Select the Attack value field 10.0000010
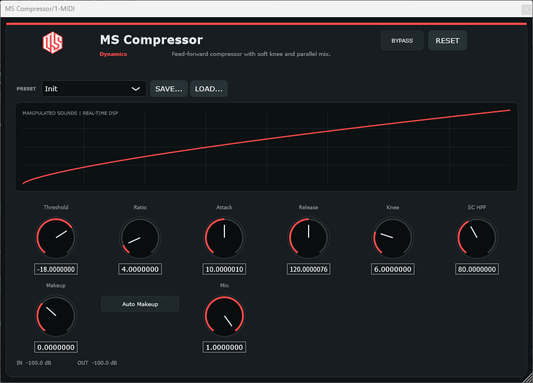 pyautogui.click(x=224, y=269)
